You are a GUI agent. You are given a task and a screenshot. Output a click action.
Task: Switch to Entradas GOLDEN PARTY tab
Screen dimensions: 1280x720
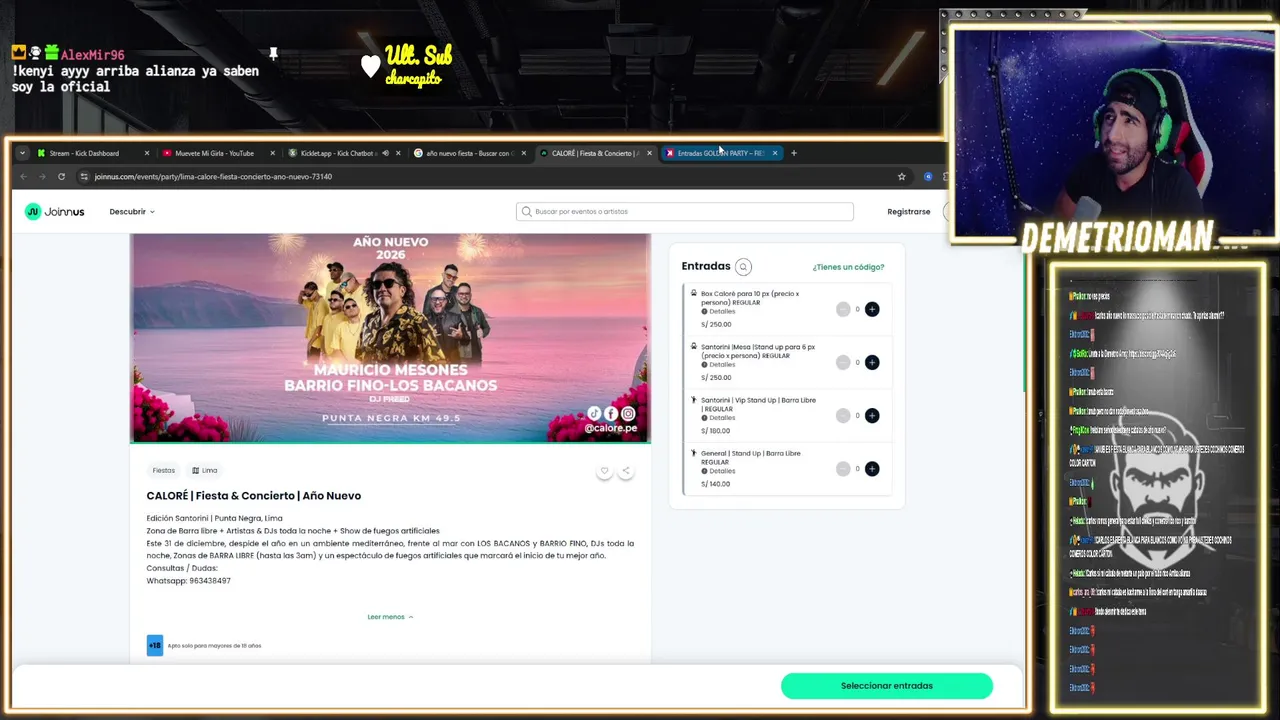click(720, 153)
